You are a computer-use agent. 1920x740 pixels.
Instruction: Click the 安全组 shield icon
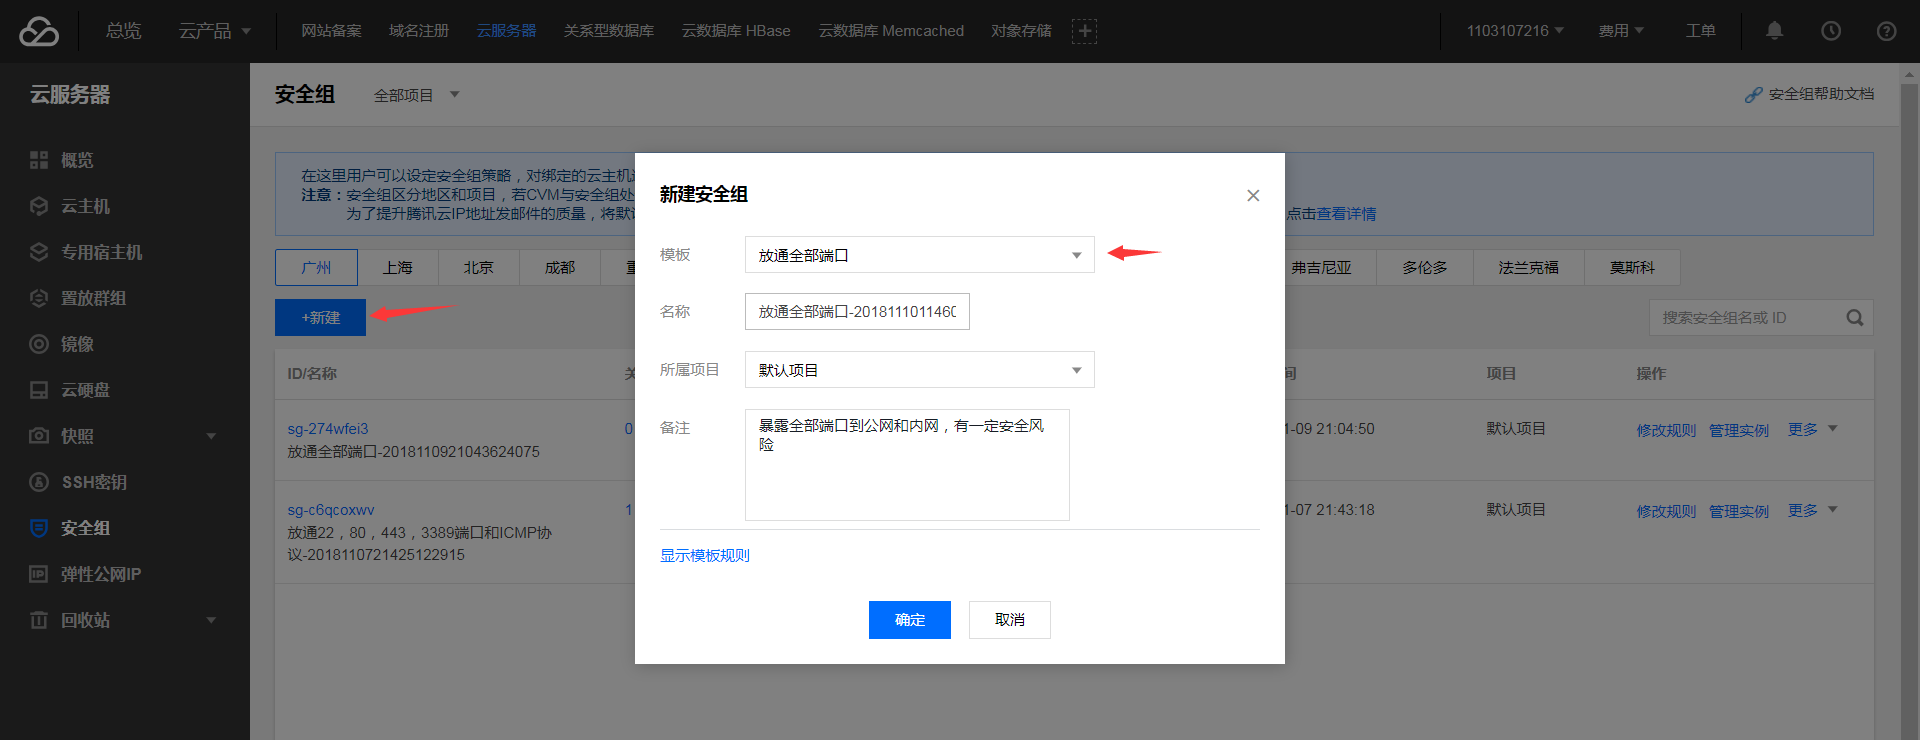(x=39, y=528)
